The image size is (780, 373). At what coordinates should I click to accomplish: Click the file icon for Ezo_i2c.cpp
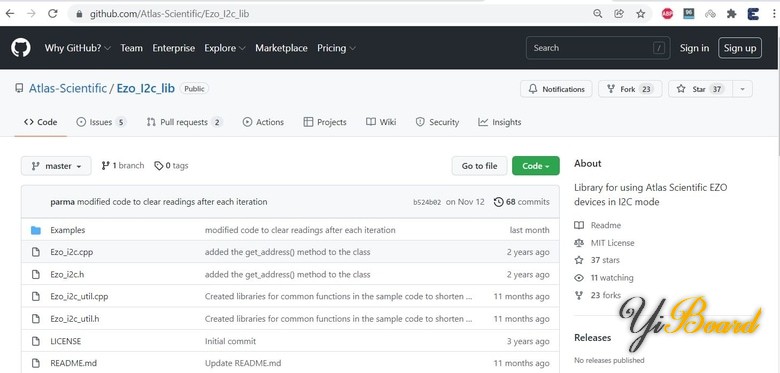tap(36, 252)
